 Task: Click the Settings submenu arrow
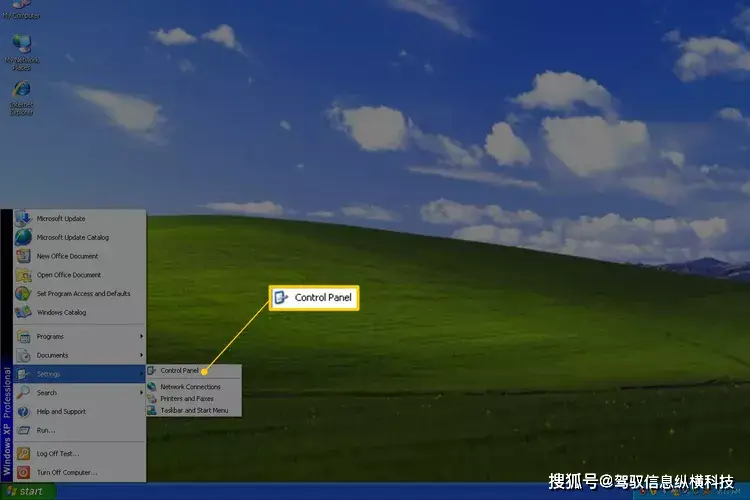coord(141,374)
